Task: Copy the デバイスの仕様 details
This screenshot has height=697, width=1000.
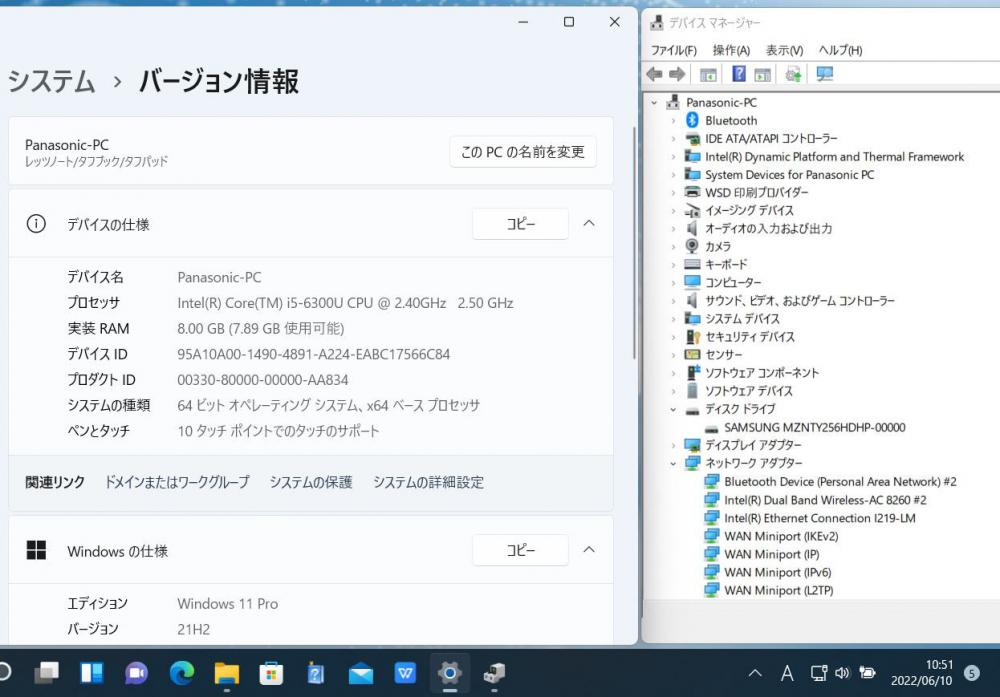Action: (x=520, y=224)
